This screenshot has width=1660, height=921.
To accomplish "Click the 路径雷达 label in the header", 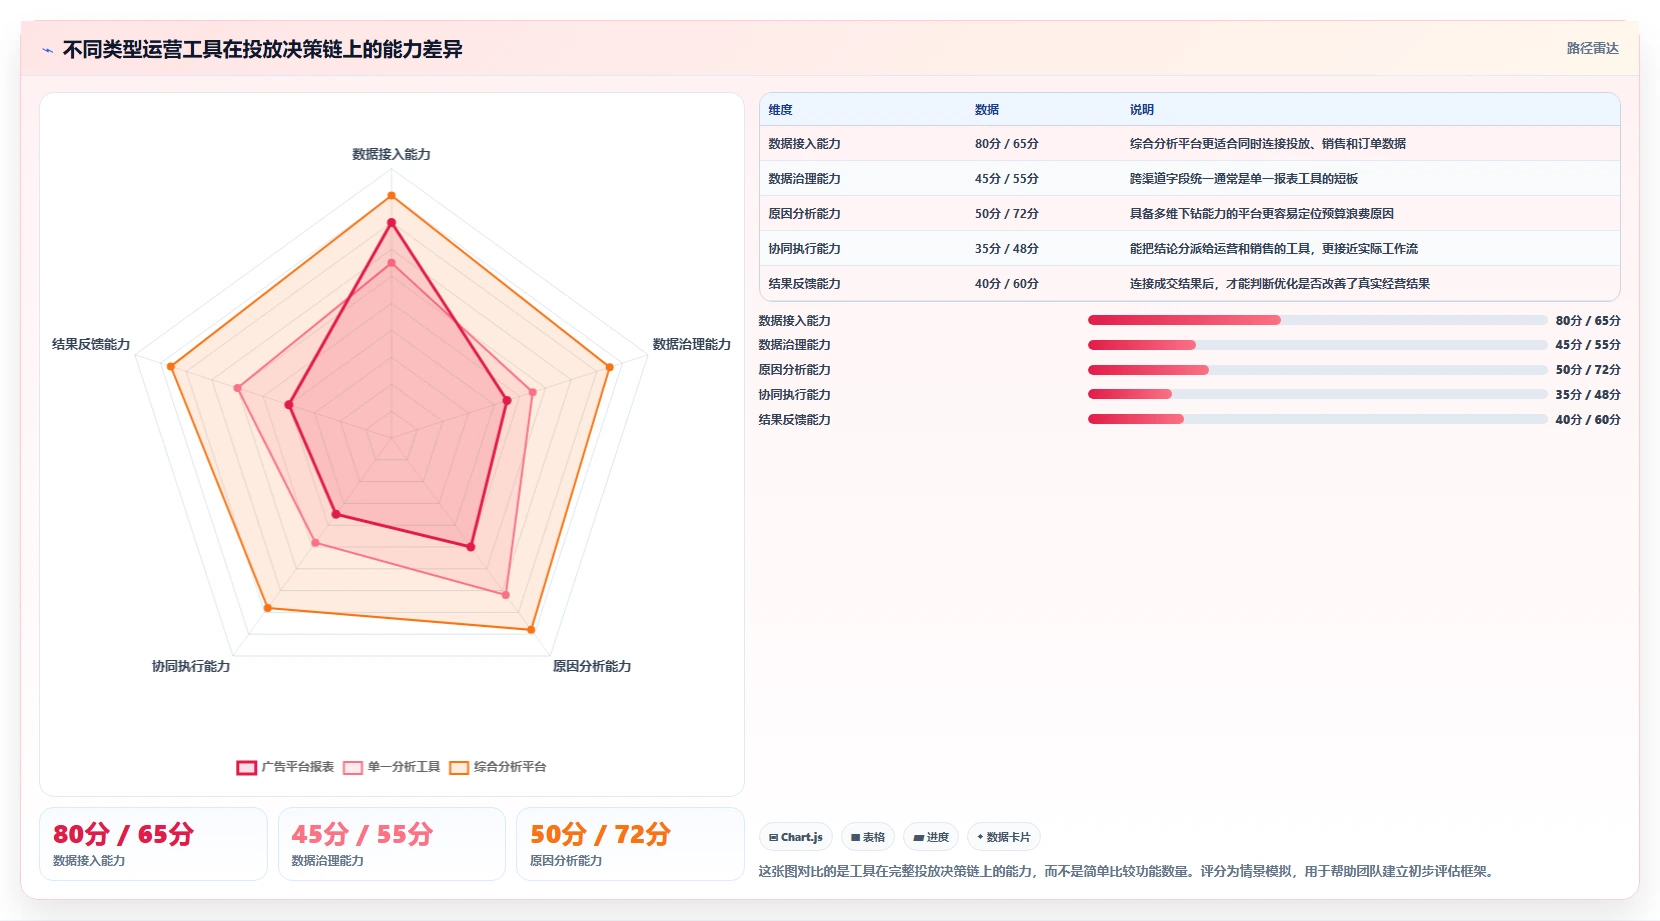I will pyautogui.click(x=1592, y=48).
